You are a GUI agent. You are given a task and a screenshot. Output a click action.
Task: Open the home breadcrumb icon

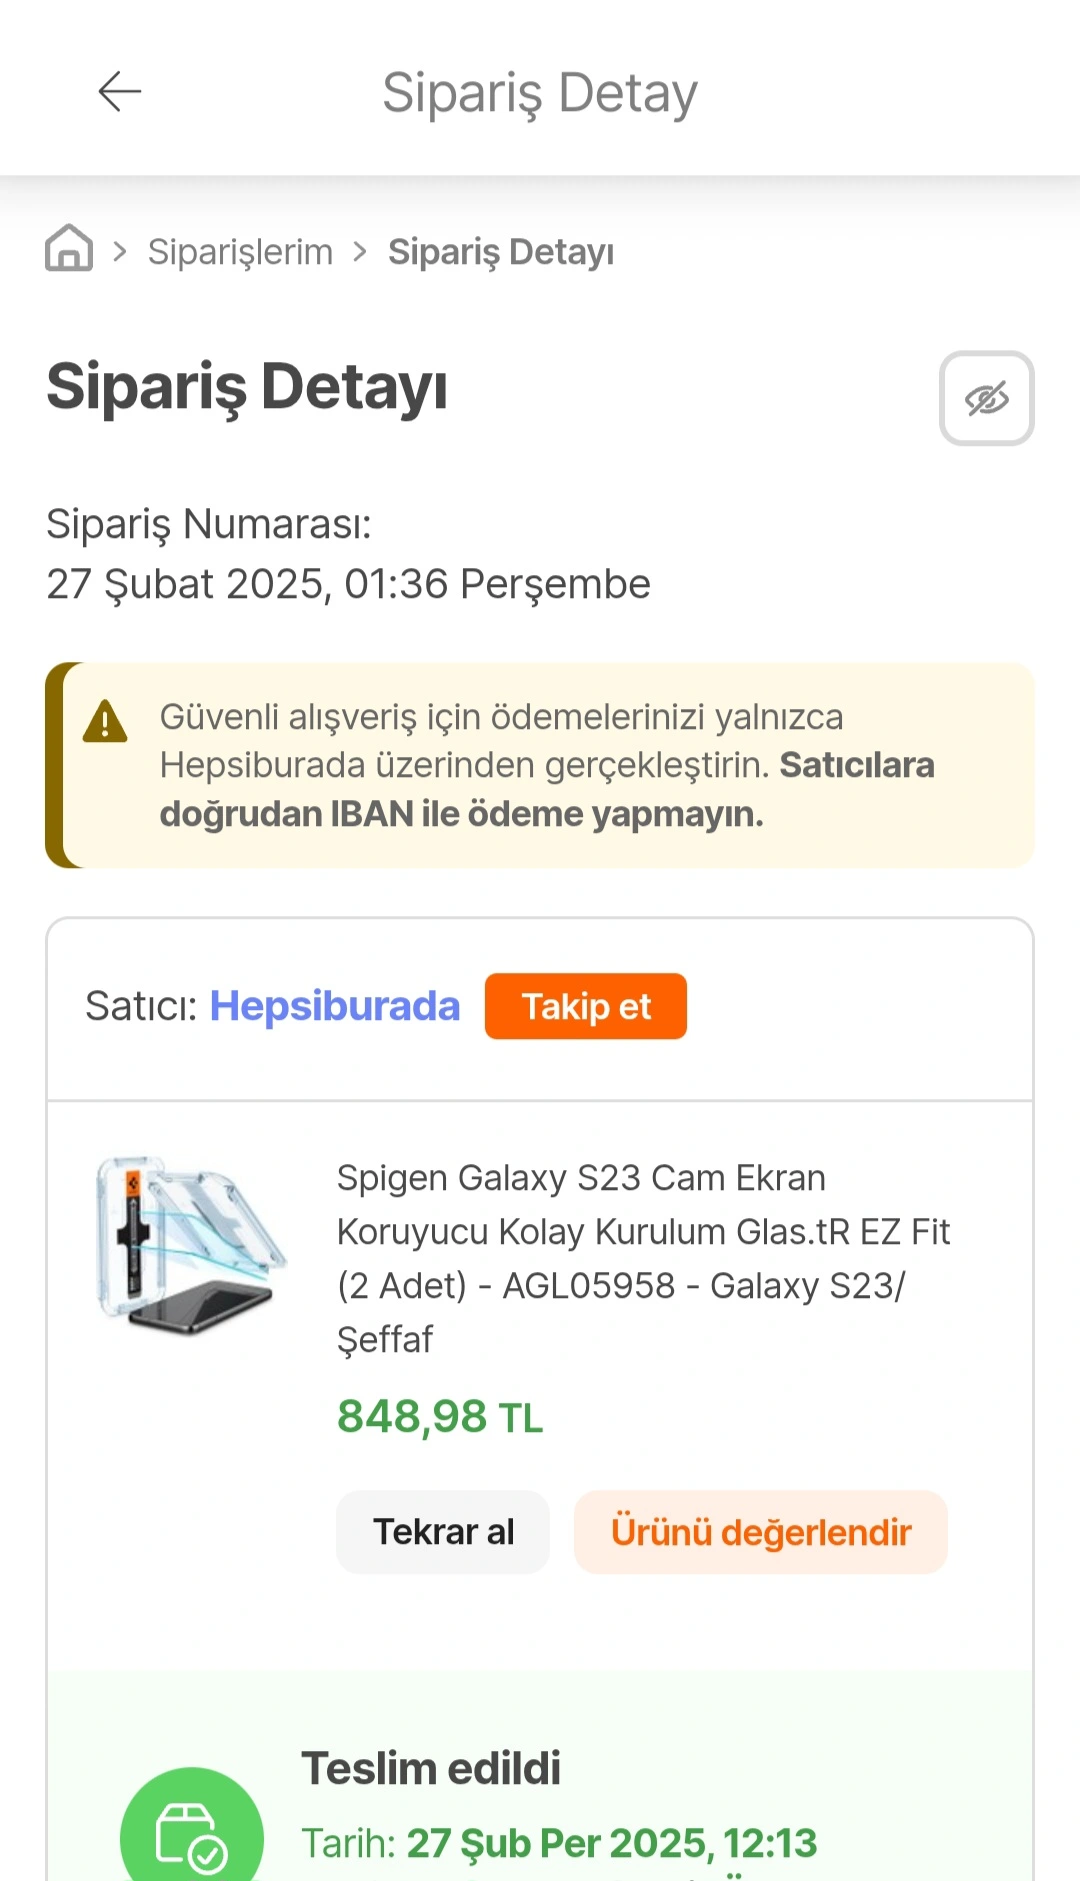(69, 248)
